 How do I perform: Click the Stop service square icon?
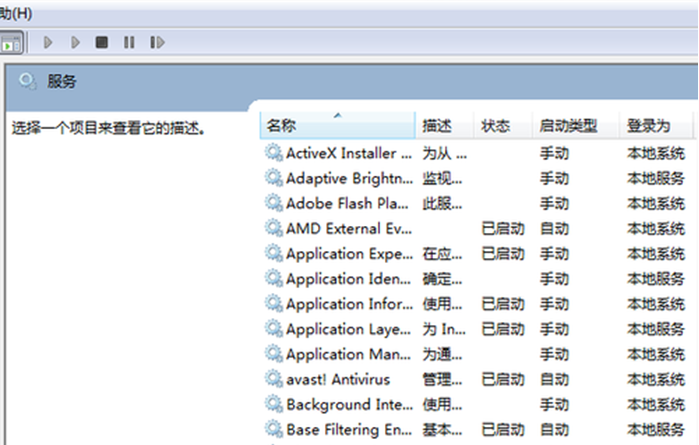(101, 42)
